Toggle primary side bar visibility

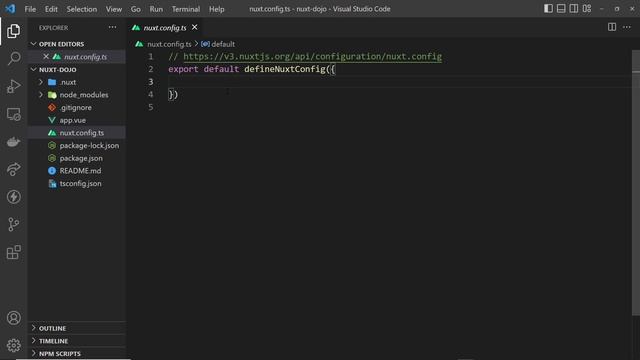point(548,9)
